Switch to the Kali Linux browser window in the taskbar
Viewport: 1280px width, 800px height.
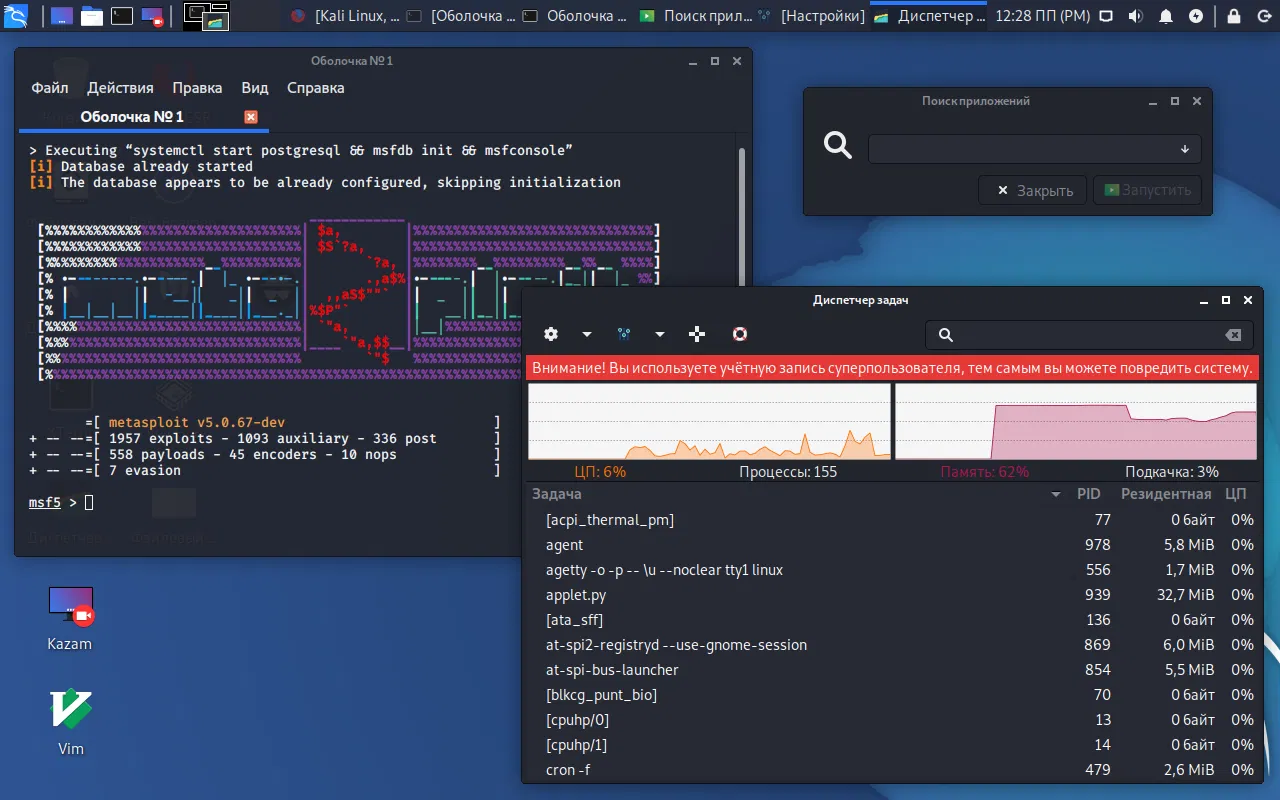345,16
